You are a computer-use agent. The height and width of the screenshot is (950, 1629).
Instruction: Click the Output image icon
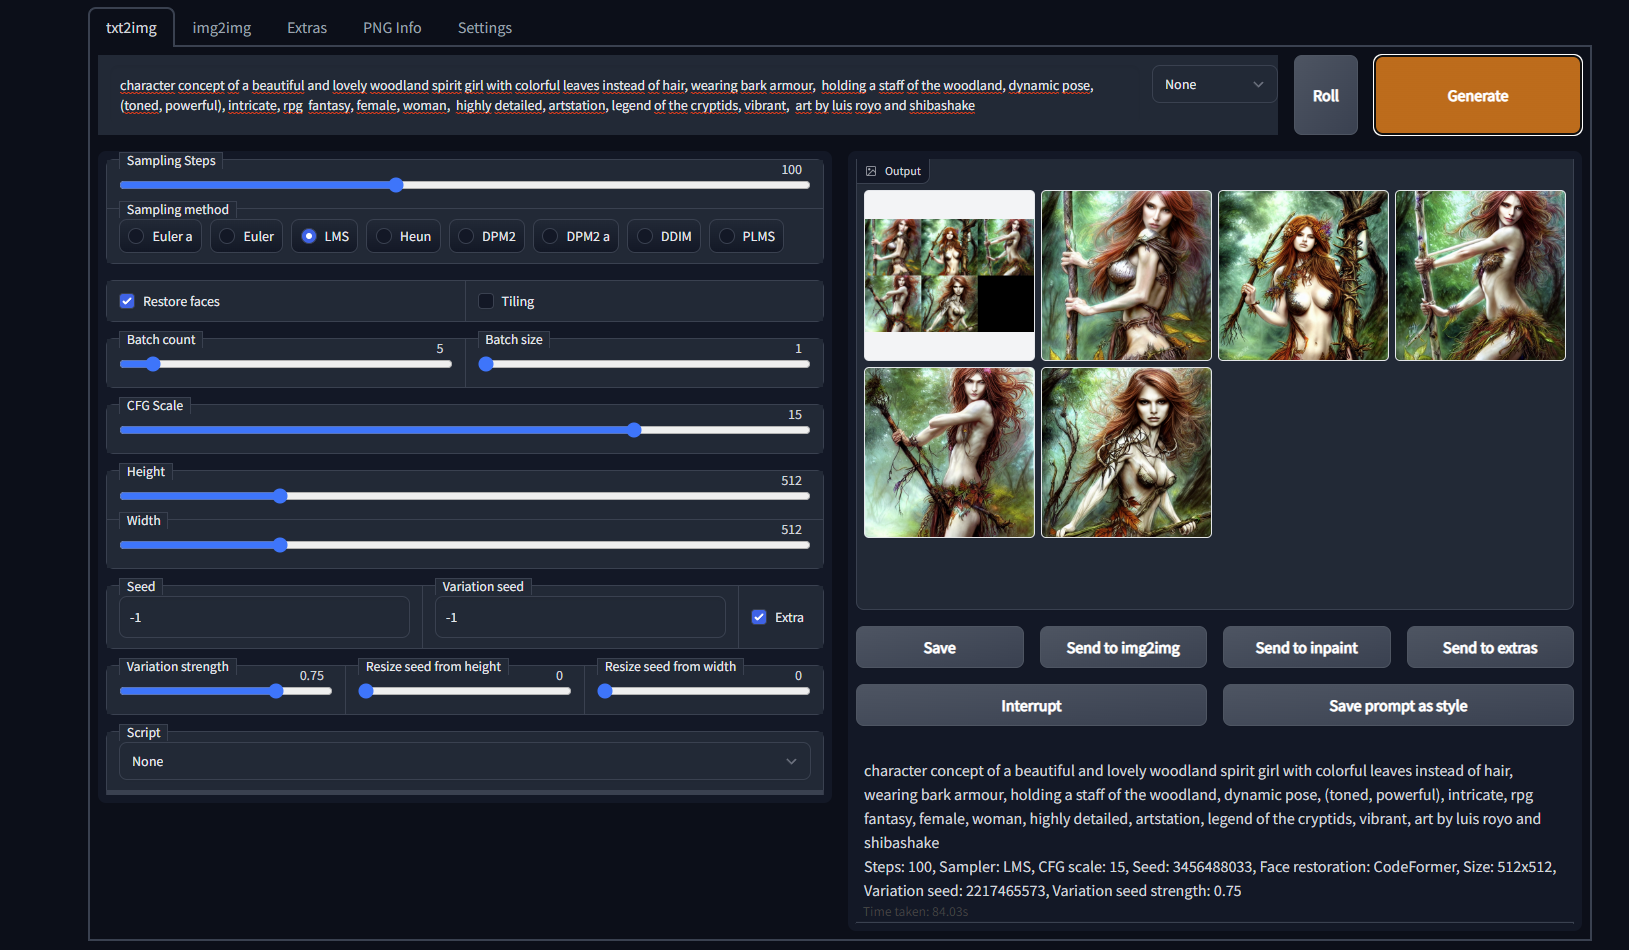tap(871, 170)
